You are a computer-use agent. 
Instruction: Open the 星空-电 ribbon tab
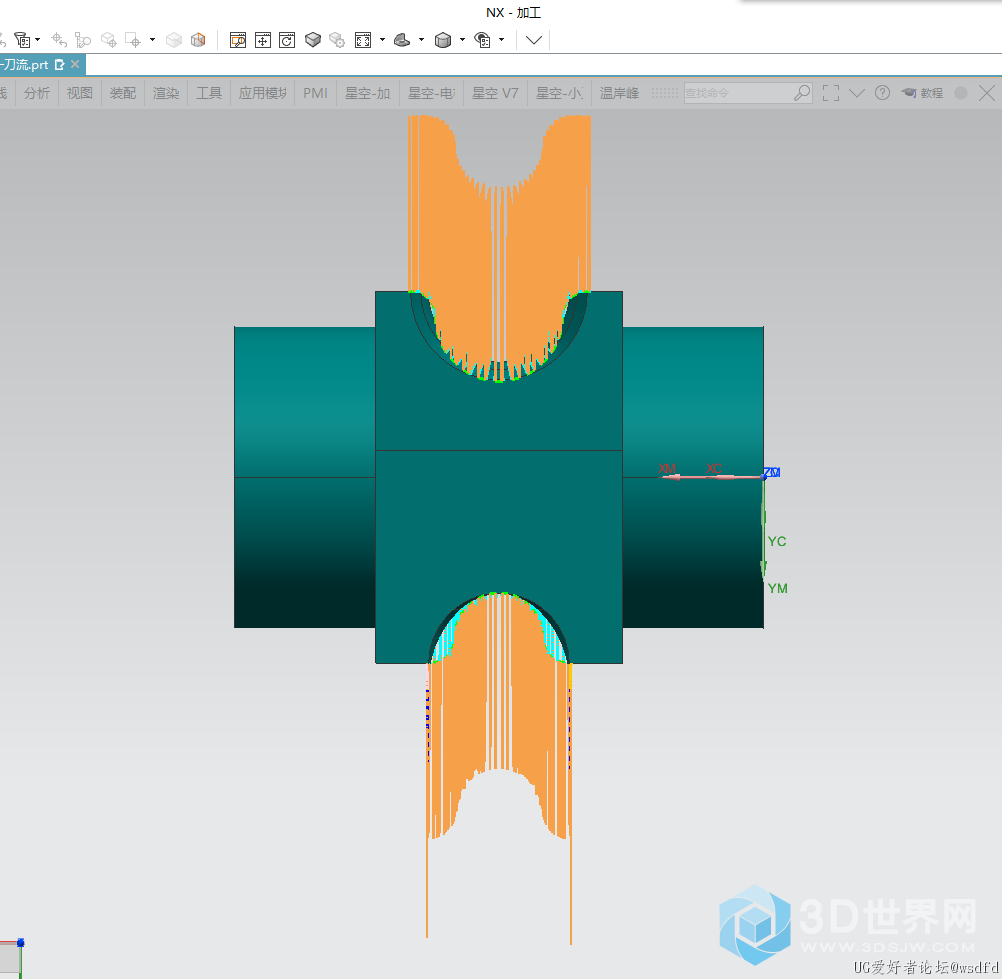click(431, 93)
